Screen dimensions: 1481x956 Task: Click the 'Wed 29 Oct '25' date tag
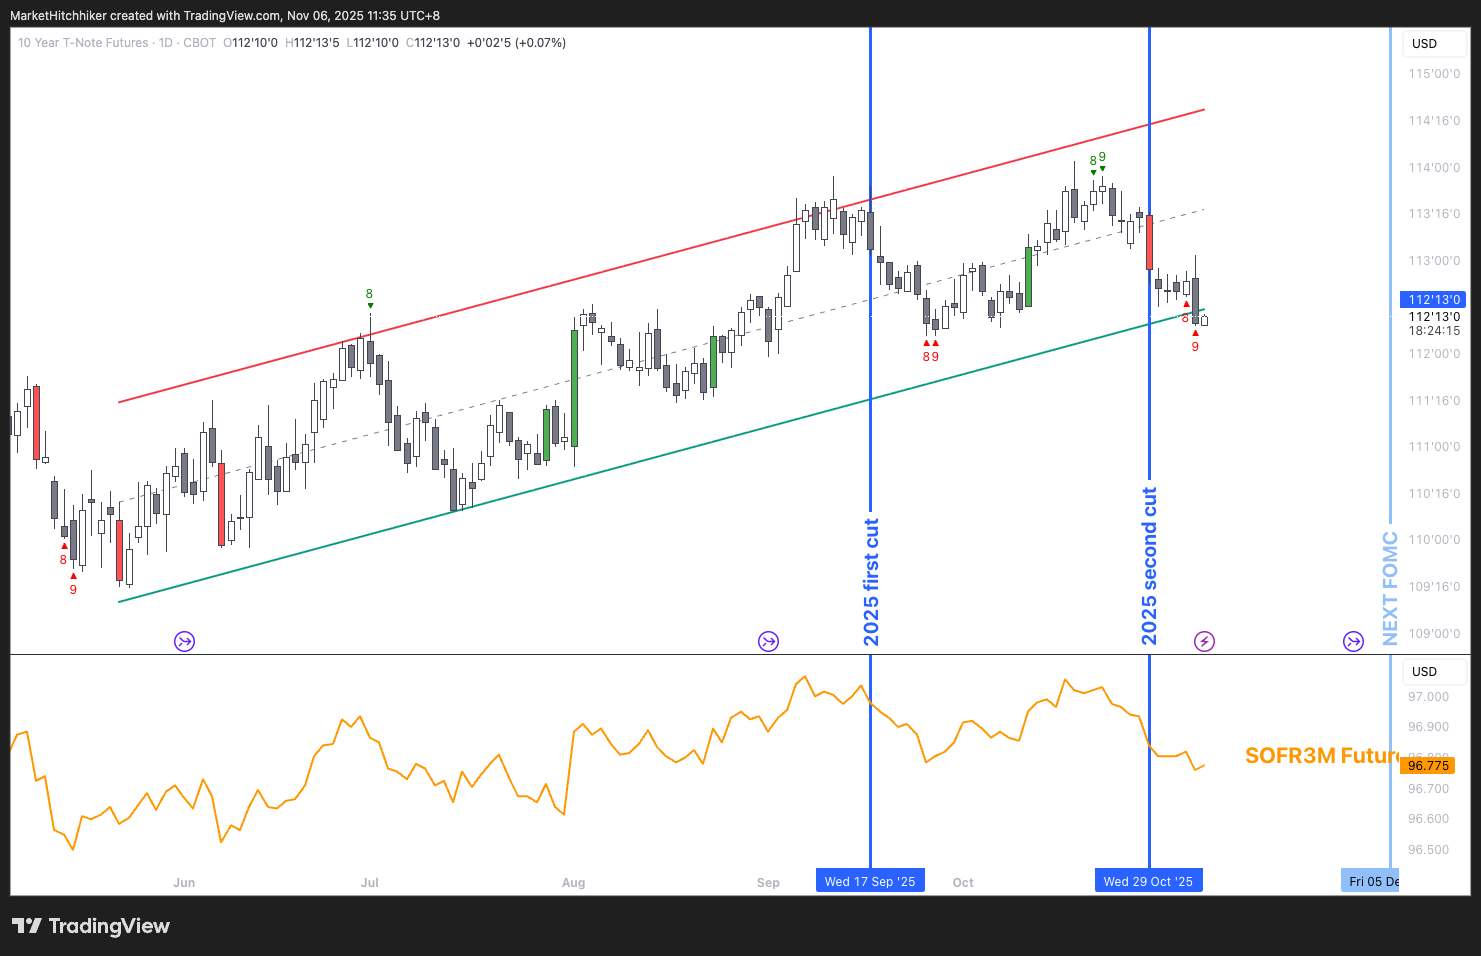pyautogui.click(x=1148, y=881)
